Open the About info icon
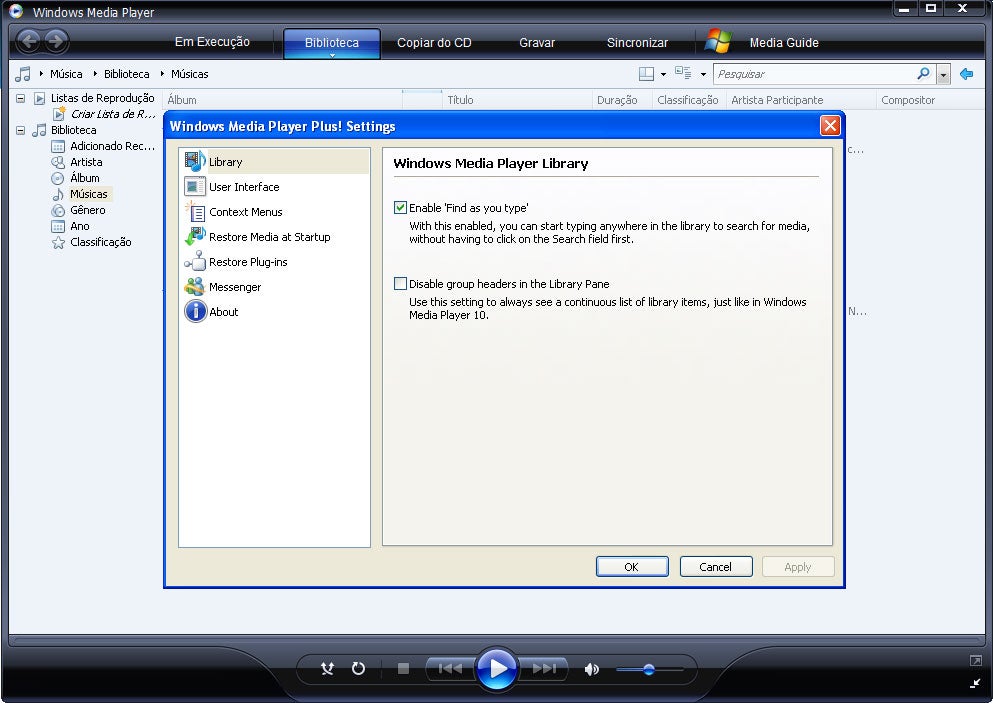 pos(195,312)
